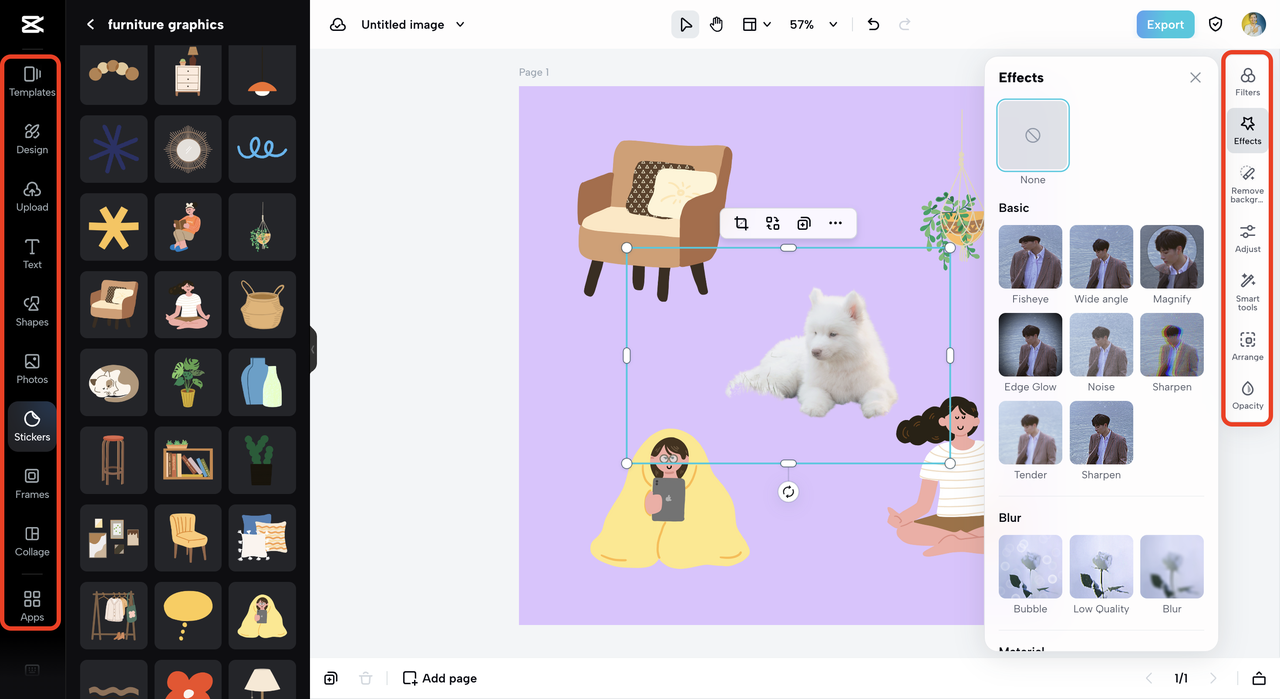Open the Shapes panel
Screen dimensions: 1280x699
(x=32, y=311)
